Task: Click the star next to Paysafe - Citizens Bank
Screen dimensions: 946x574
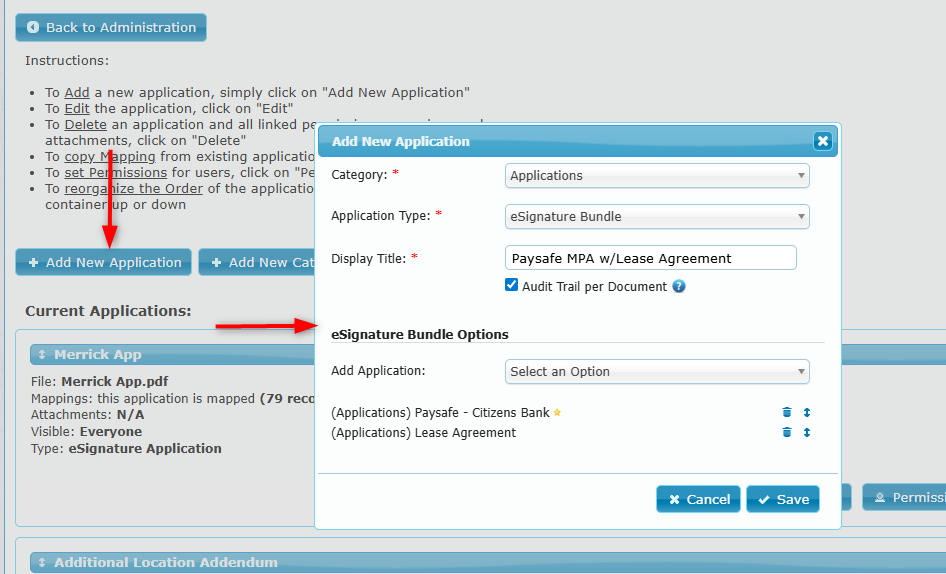Action: (x=558, y=413)
